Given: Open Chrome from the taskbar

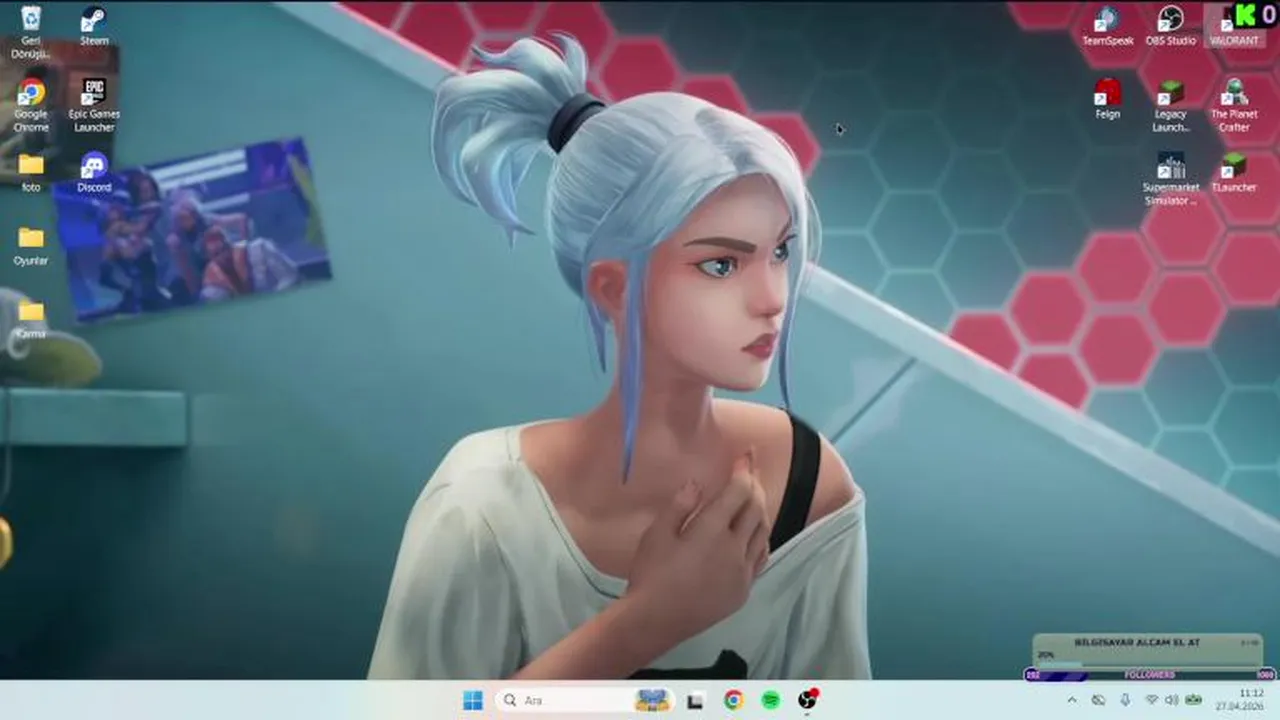Looking at the screenshot, I should [x=733, y=700].
